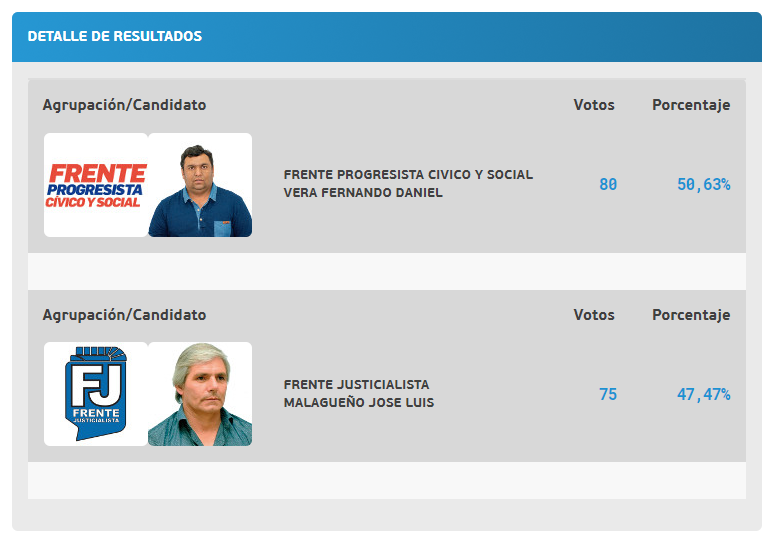This screenshot has width=784, height=537.
Task: Select the 'Frente Justicialista' party name text
Action: pyautogui.click(x=356, y=385)
